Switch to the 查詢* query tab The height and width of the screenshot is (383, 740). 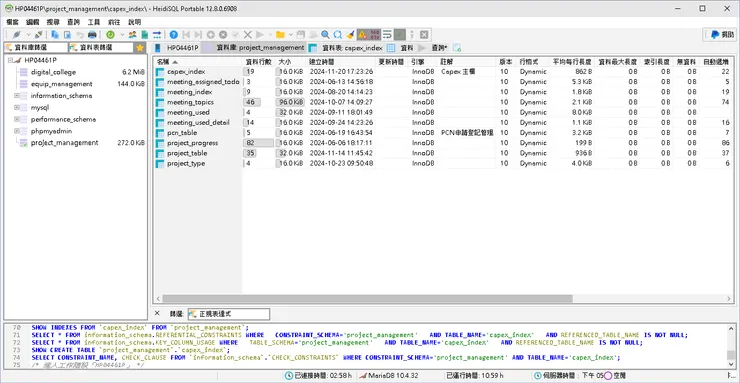pyautogui.click(x=433, y=48)
